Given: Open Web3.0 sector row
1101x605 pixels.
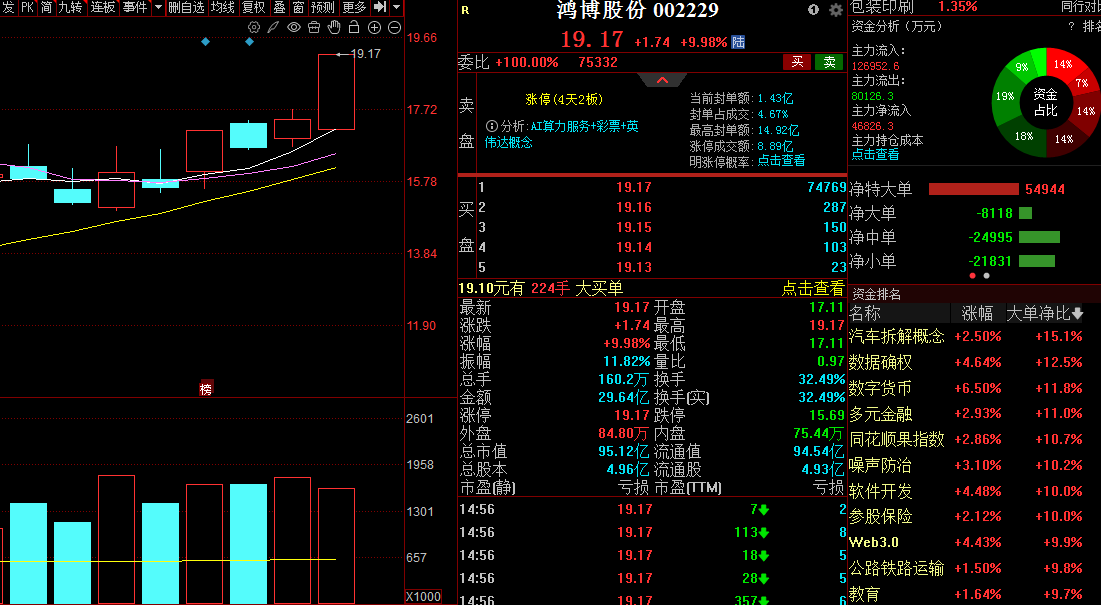Looking at the screenshot, I should point(974,543).
